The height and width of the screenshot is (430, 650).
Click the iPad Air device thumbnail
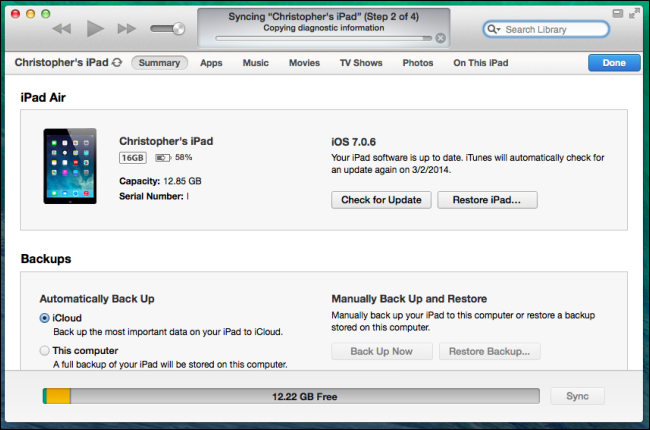coord(70,166)
